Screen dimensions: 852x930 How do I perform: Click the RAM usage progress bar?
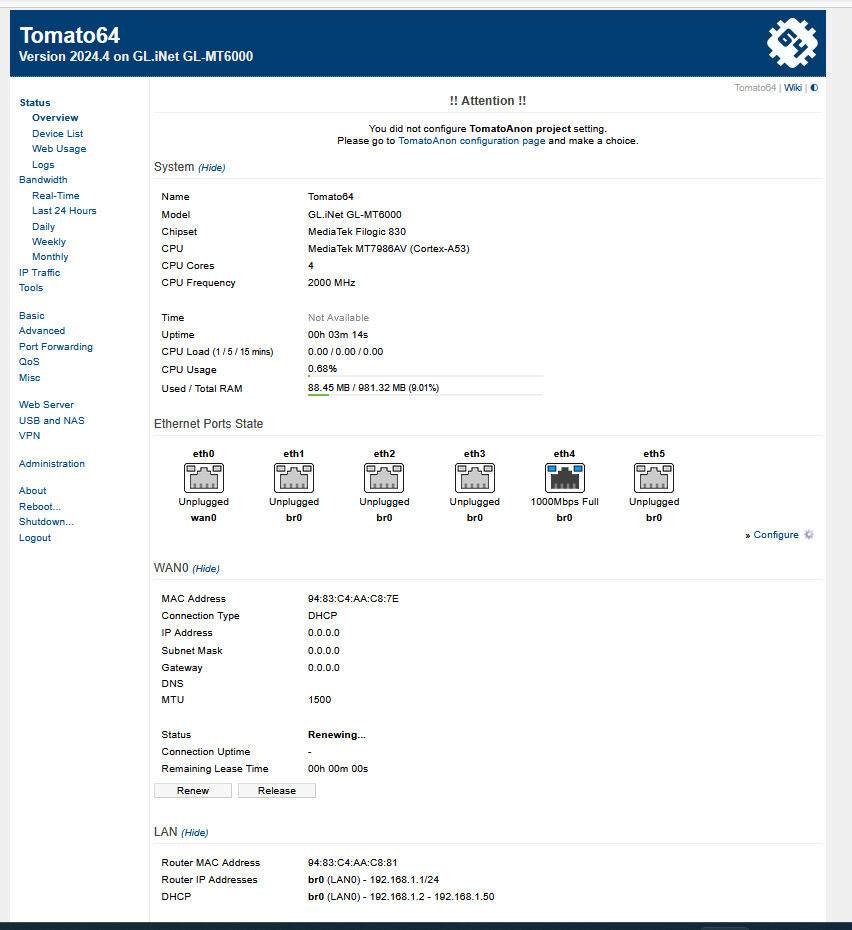tap(425, 395)
